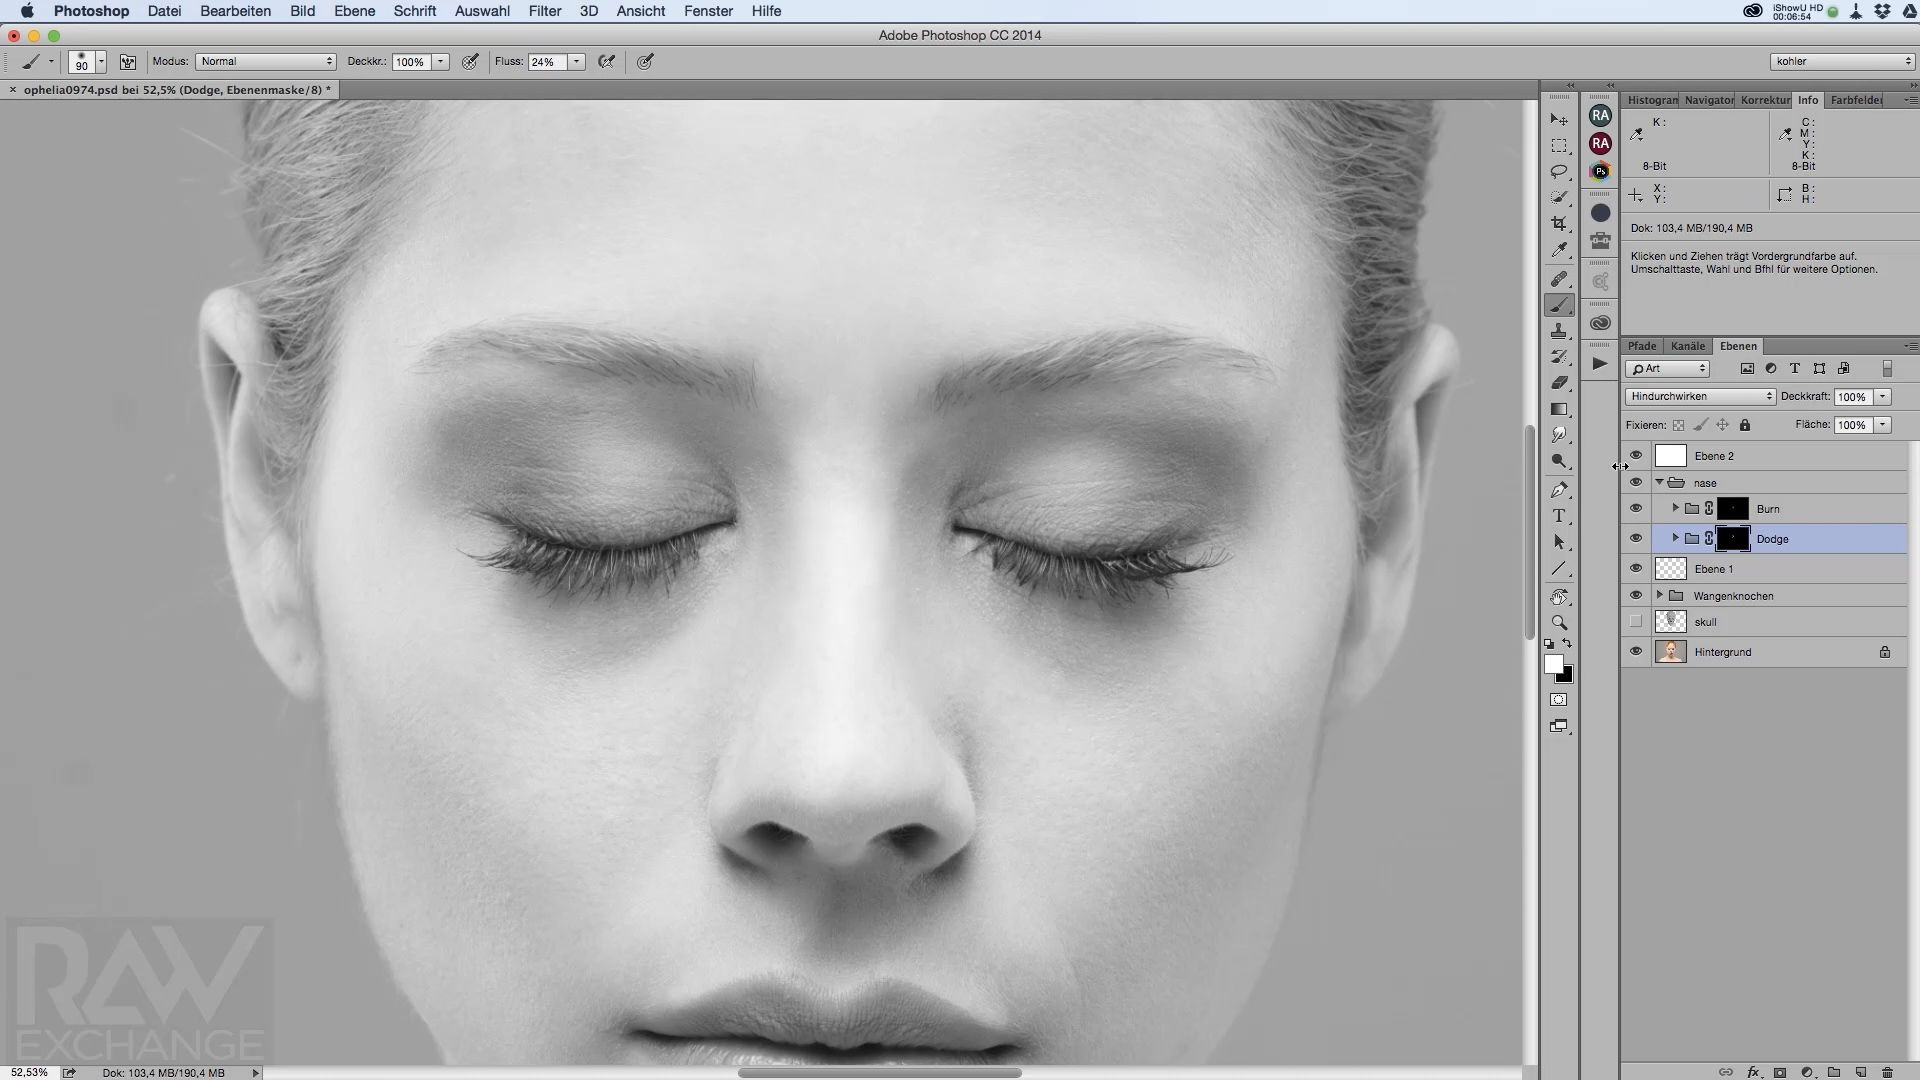Select the Rectangular Marquee tool
Viewport: 1920px width, 1080px height.
click(1558, 146)
